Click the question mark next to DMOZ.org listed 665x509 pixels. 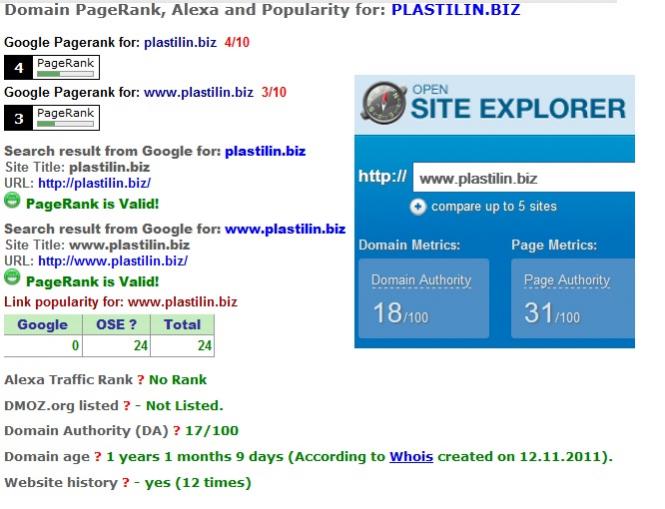(126, 406)
